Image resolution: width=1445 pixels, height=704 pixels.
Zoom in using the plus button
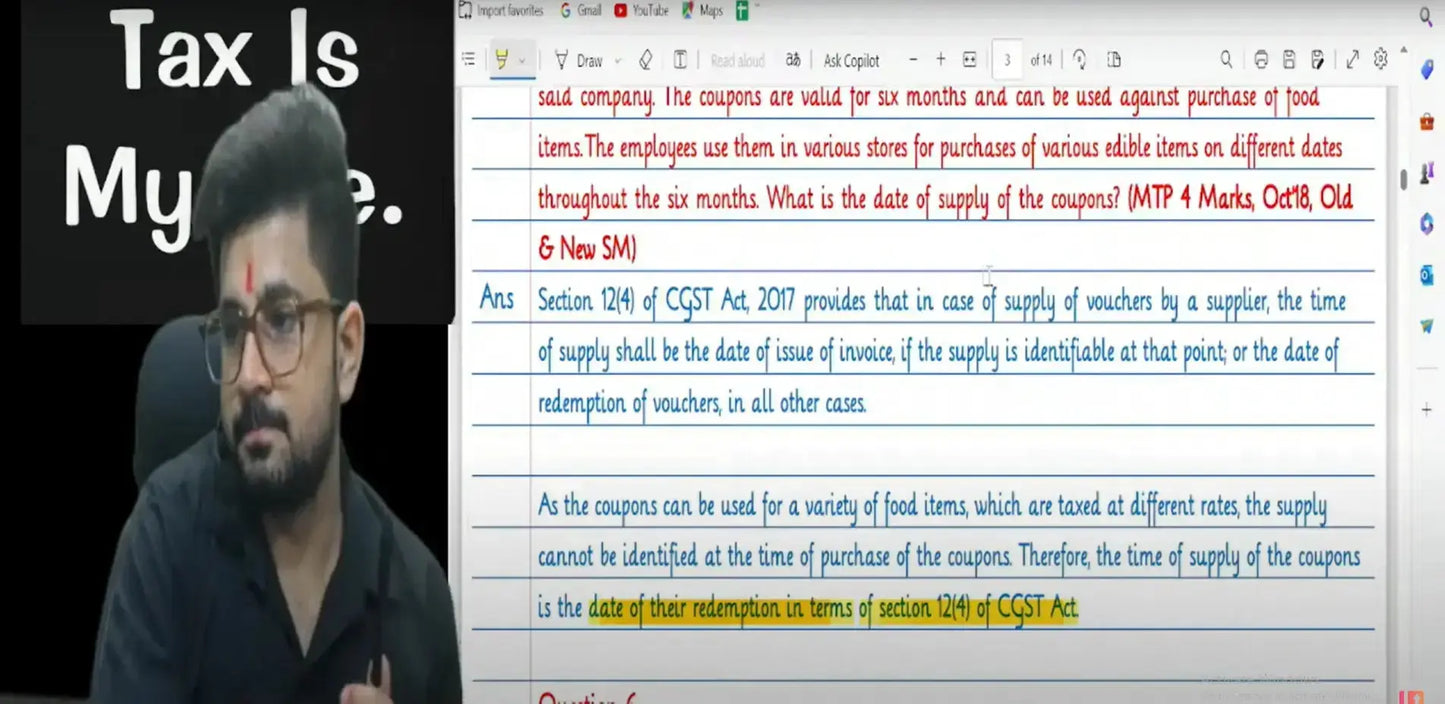point(940,60)
